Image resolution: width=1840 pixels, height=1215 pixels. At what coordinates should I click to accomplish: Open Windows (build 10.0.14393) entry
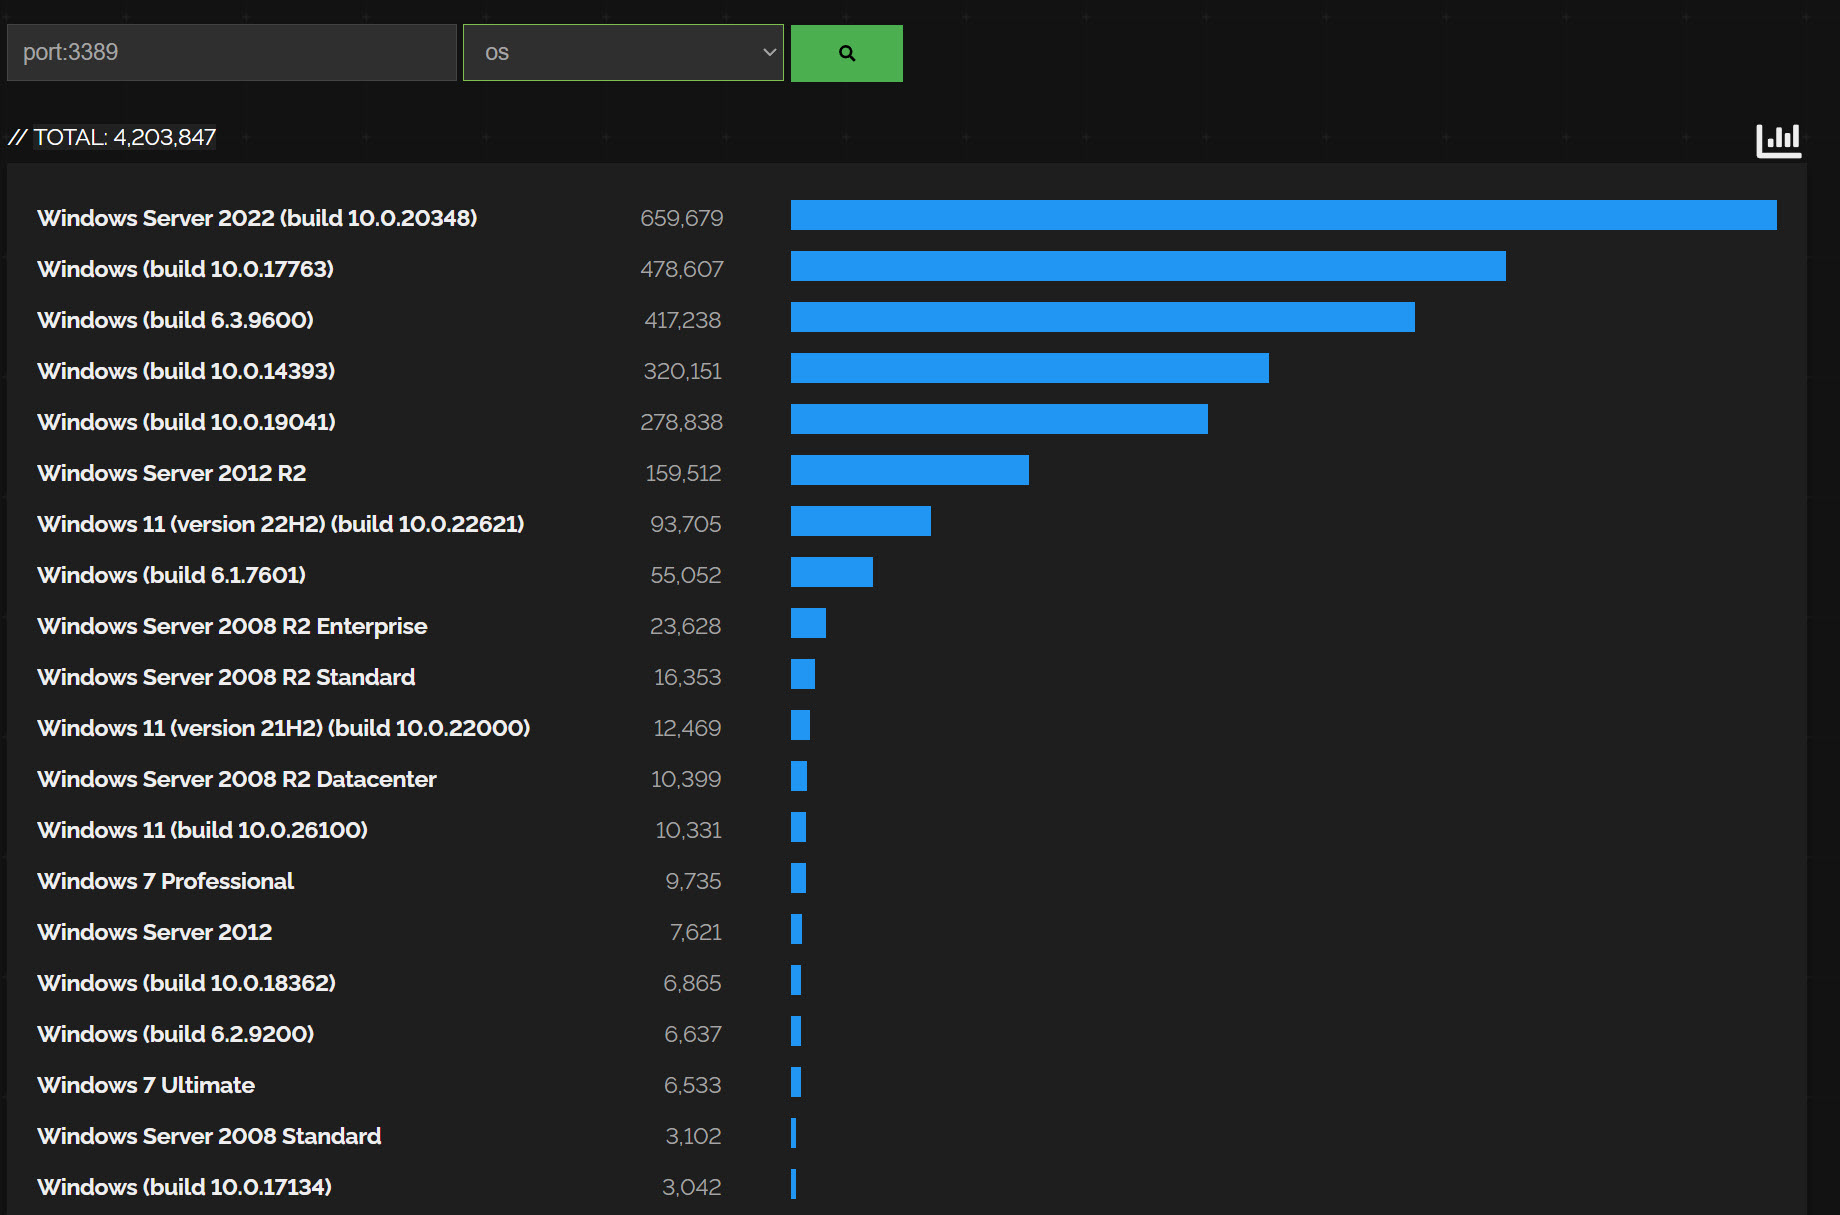click(x=186, y=371)
